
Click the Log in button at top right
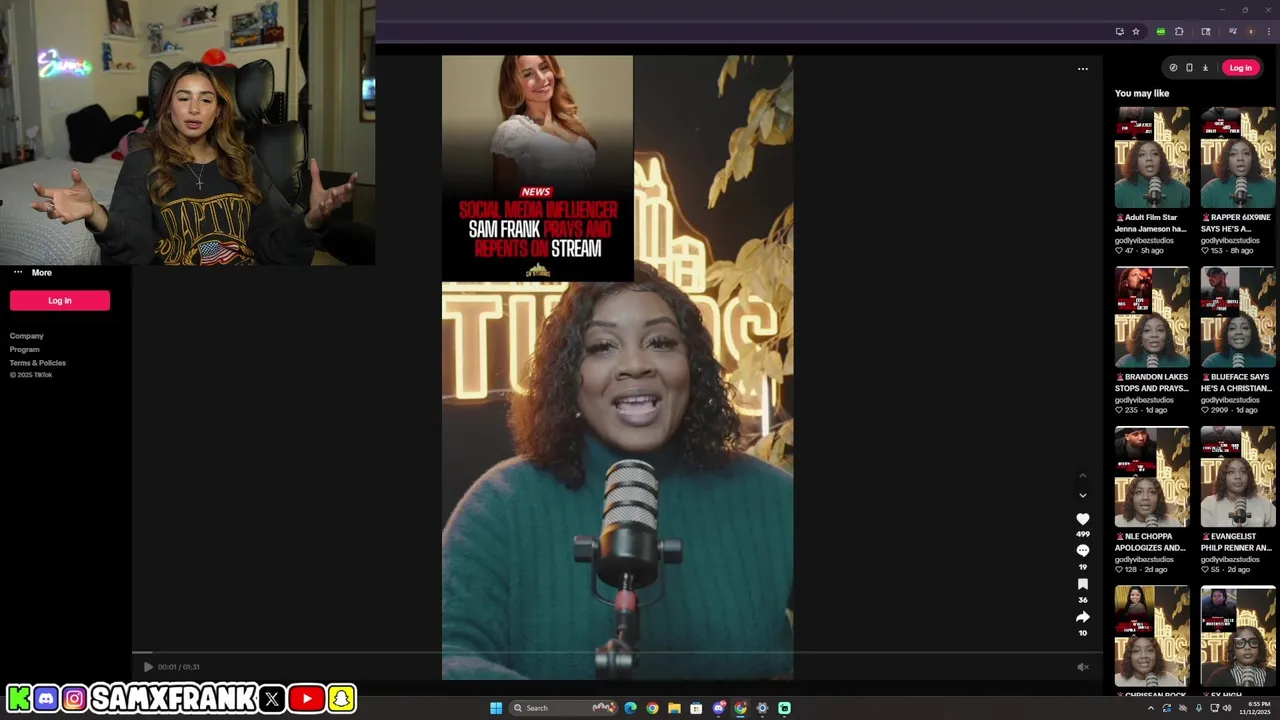tap(1240, 68)
